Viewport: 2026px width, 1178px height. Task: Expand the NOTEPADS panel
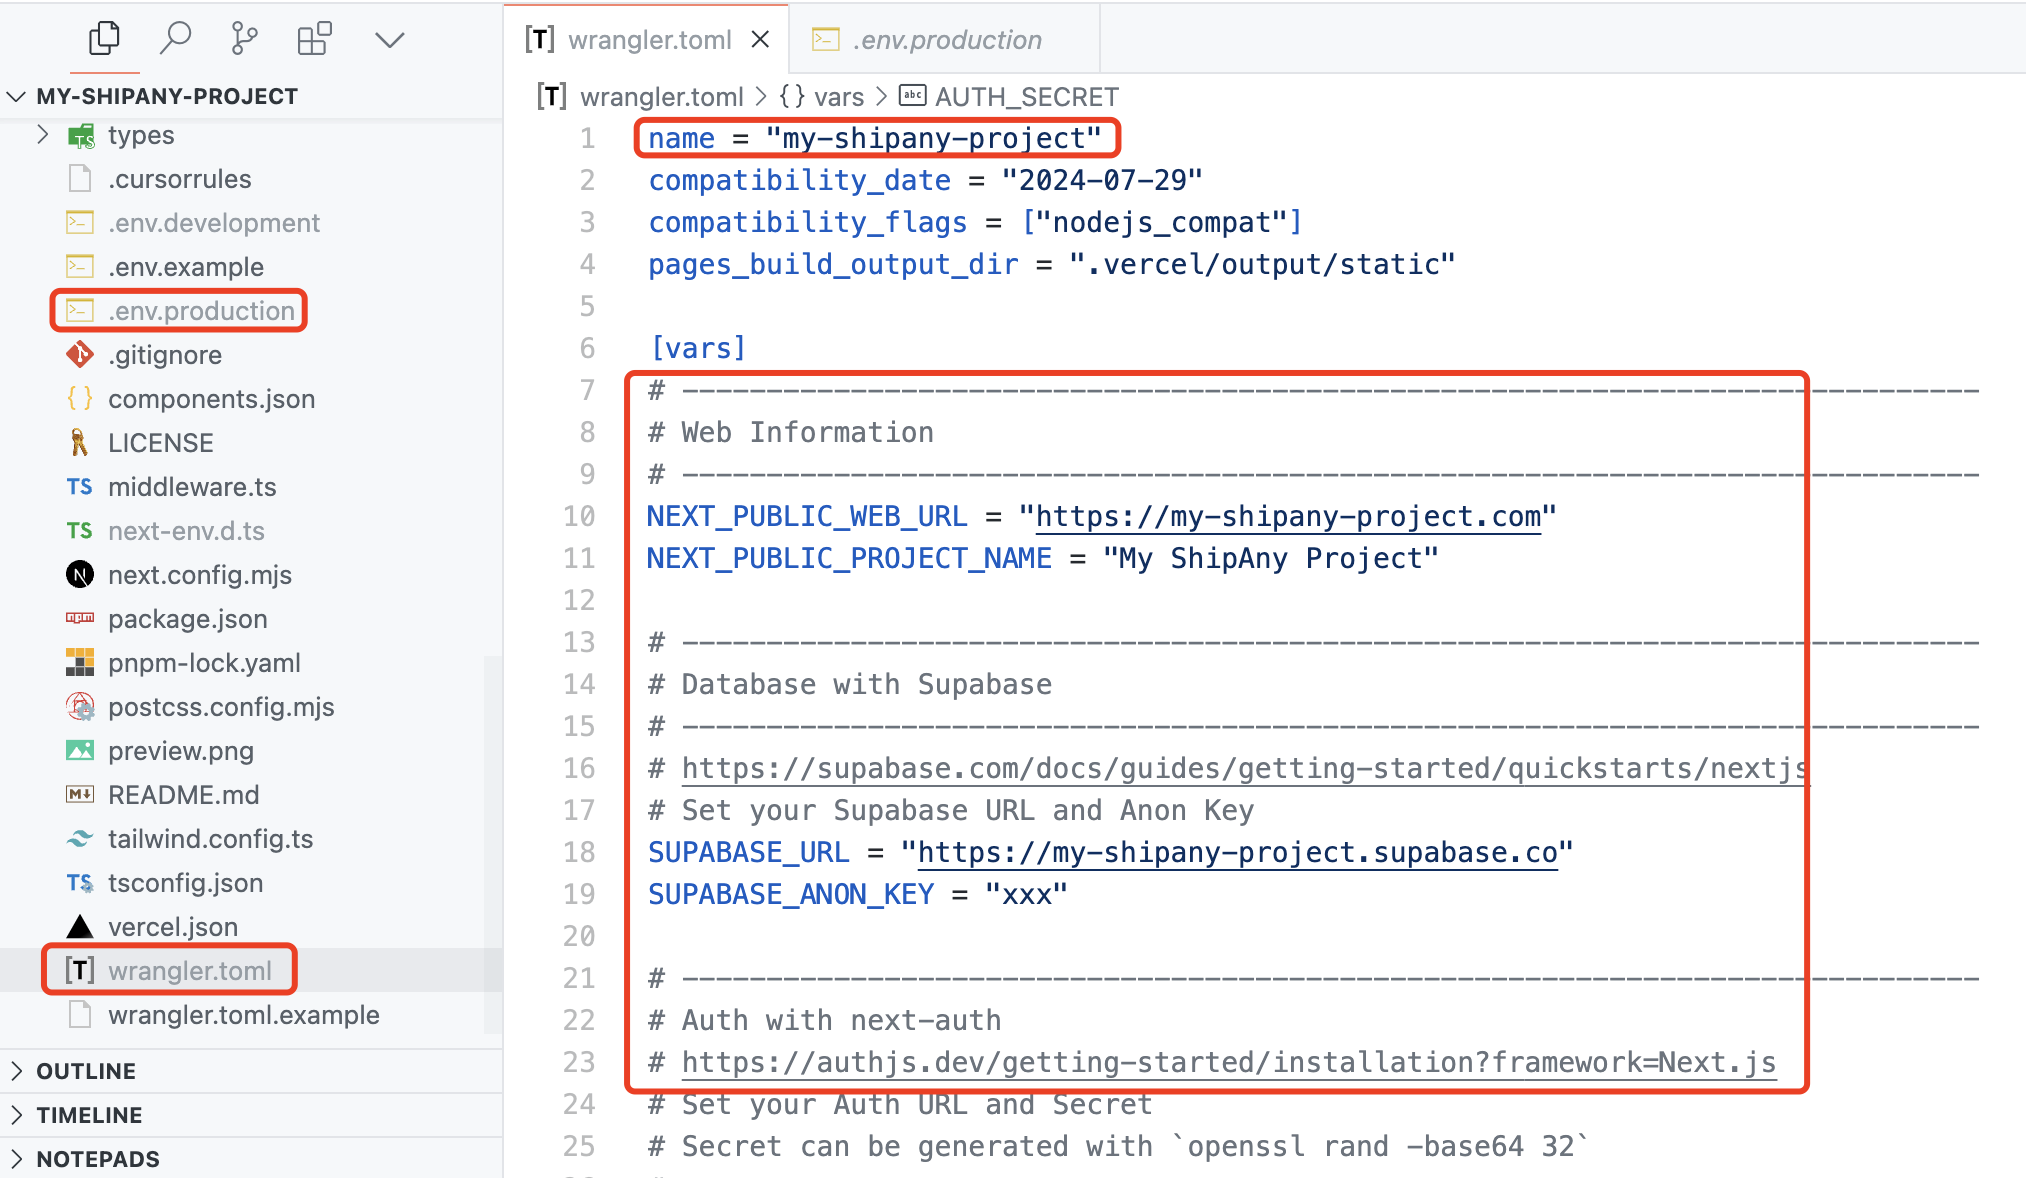coord(98,1159)
